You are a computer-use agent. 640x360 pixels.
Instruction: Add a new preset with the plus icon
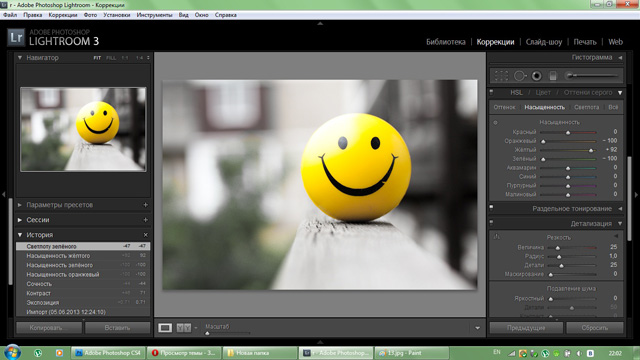(146, 205)
